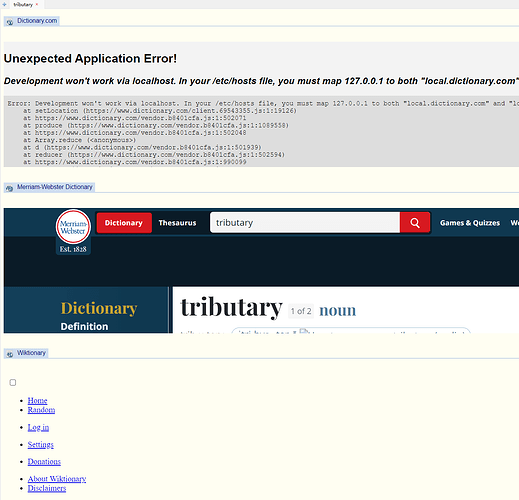Switch to Thesaurus mode
This screenshot has width=519, height=500.
pos(177,223)
